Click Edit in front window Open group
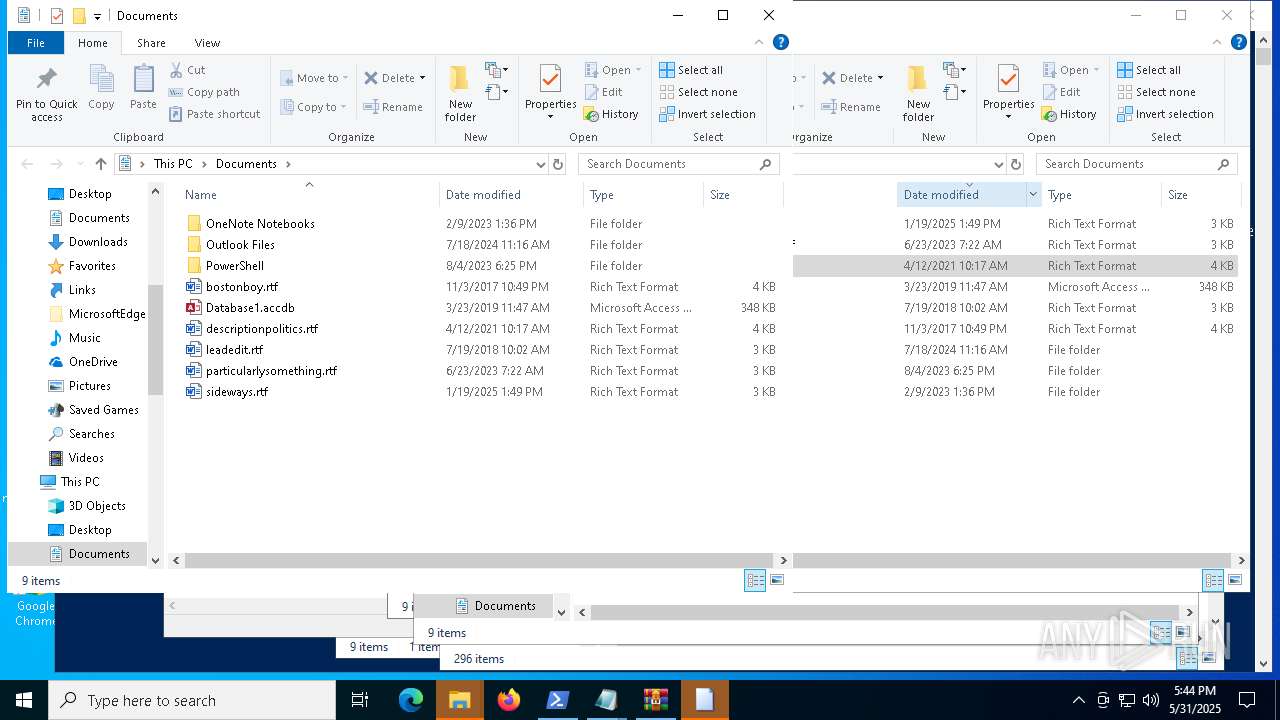The height and width of the screenshot is (720, 1280). coord(603,92)
